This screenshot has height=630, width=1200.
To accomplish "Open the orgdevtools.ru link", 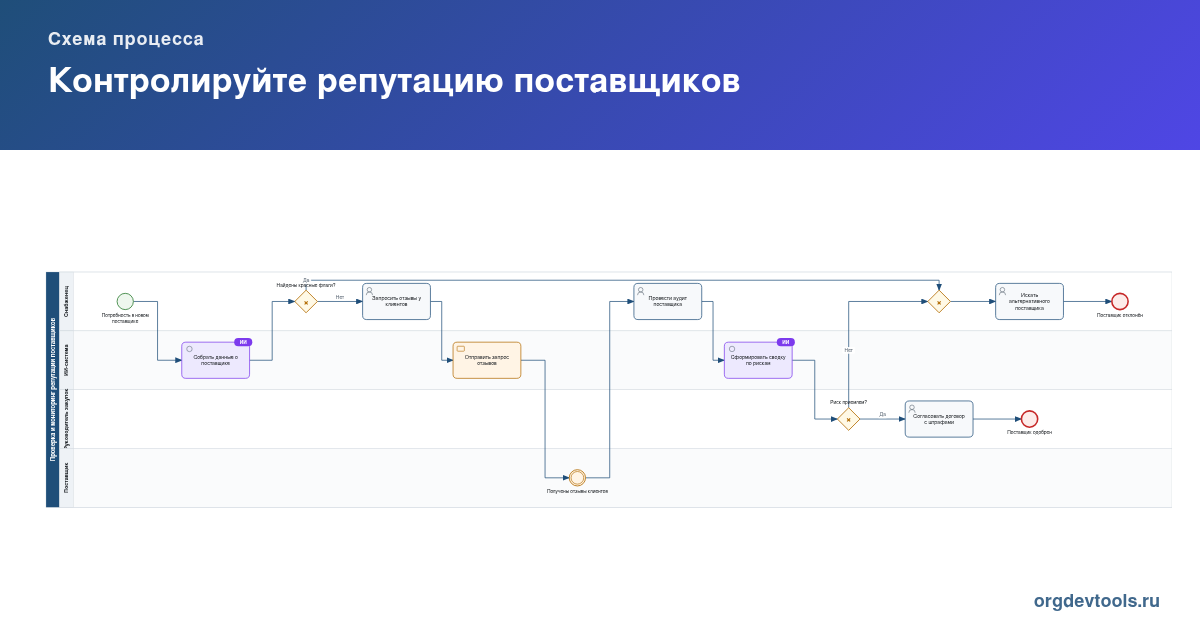I will (1097, 601).
